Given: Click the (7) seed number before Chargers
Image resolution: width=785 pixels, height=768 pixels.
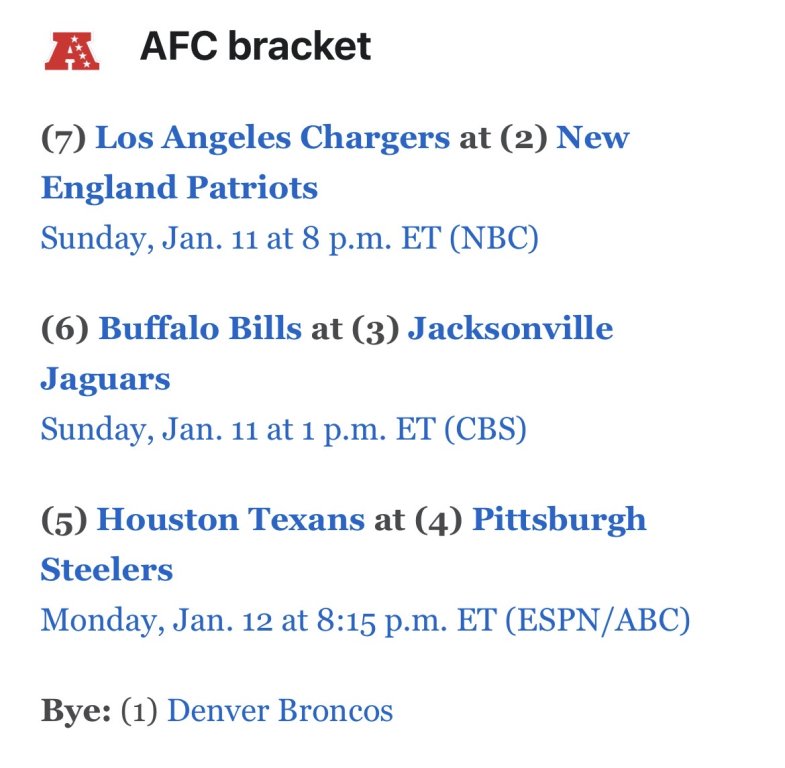Looking at the screenshot, I should click(63, 137).
